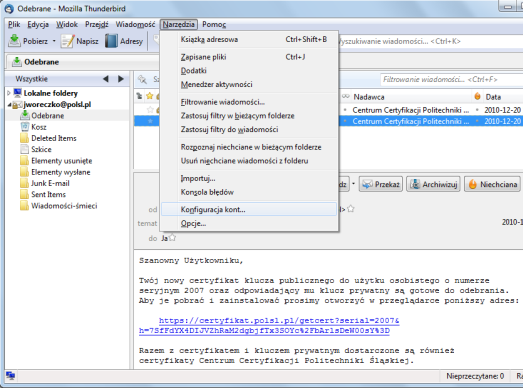This screenshot has height=388, width=523.
Task: Click the Pobierz download mail icon
Action: click(14, 41)
